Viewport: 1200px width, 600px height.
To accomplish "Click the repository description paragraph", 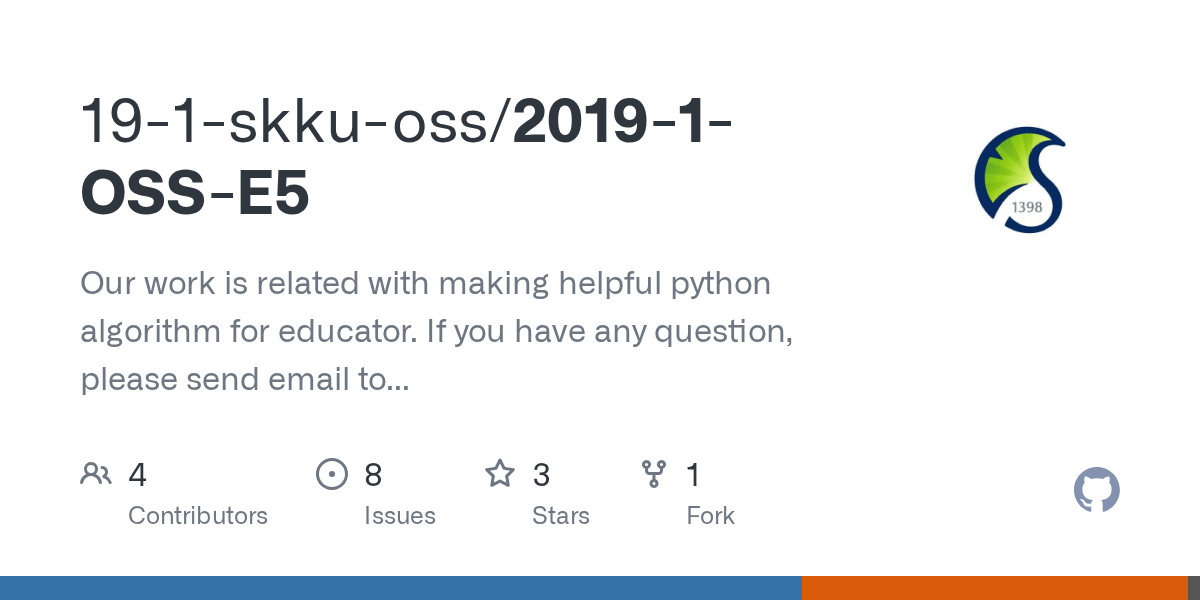I will click(437, 331).
